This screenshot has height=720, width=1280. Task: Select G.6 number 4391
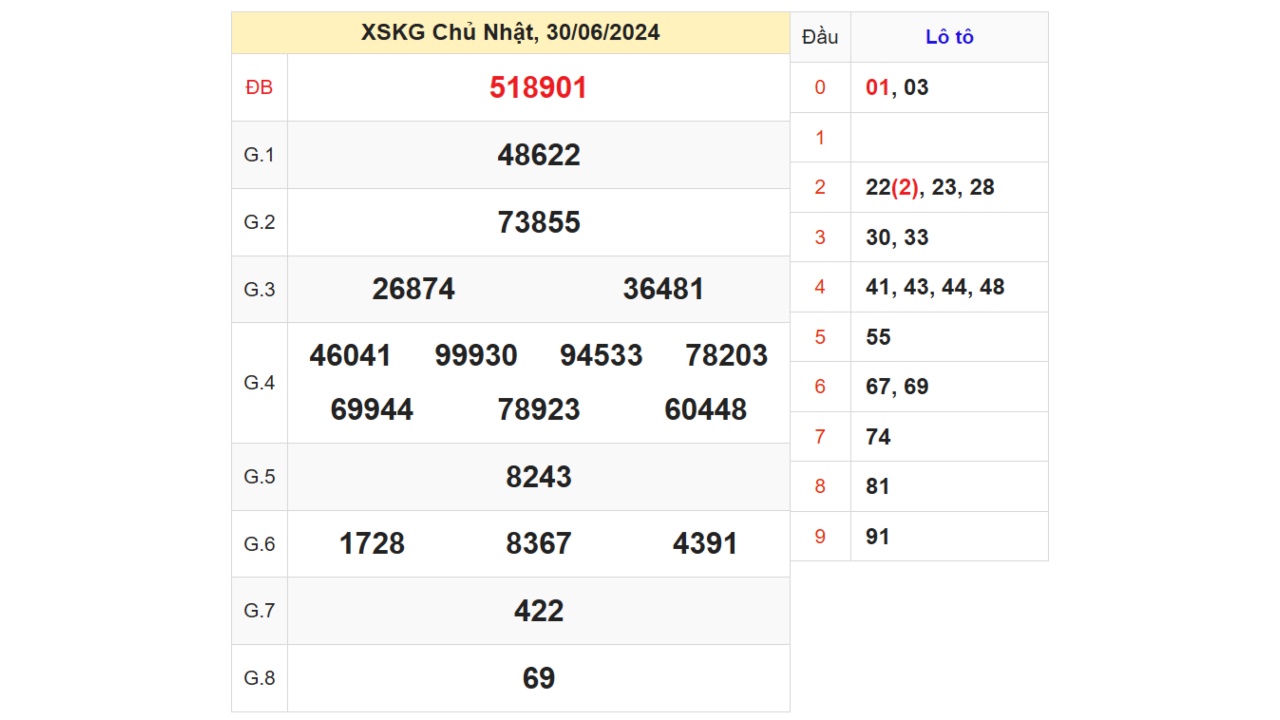(705, 544)
